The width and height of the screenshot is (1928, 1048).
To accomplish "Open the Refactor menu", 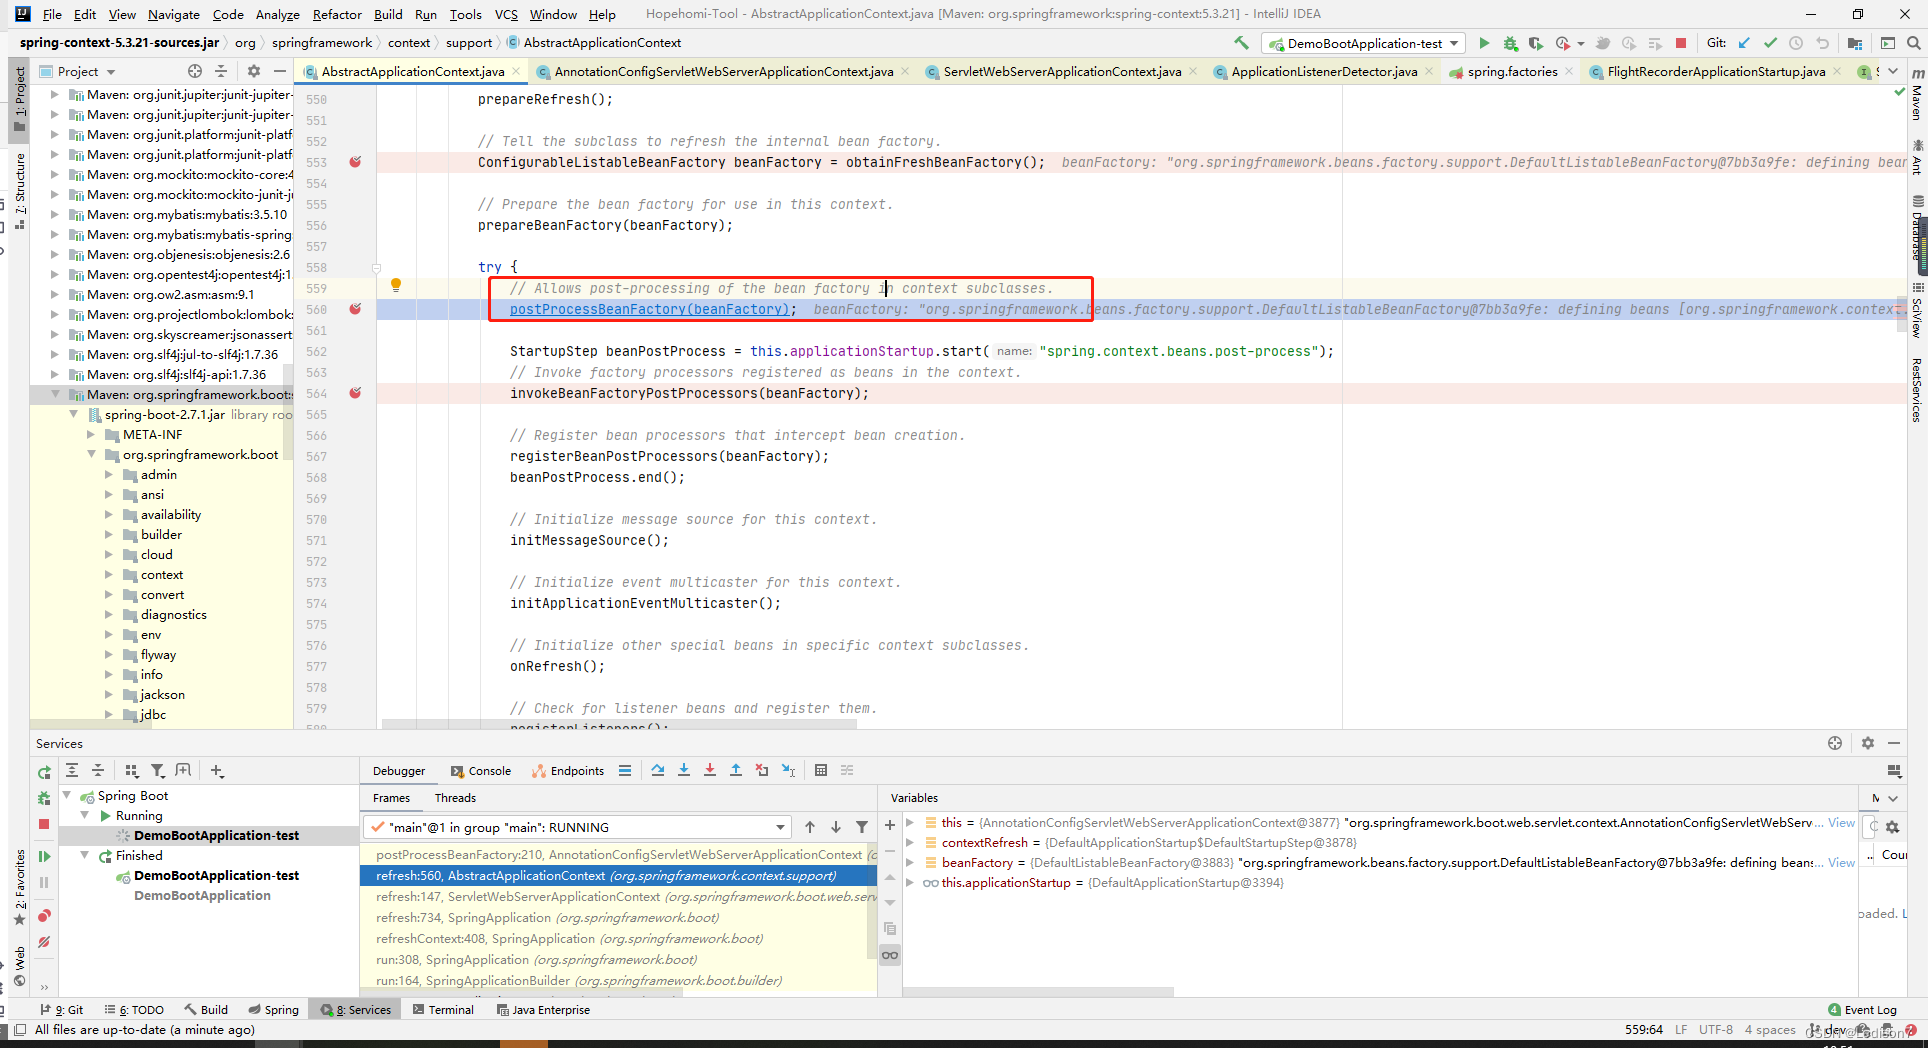I will [337, 14].
